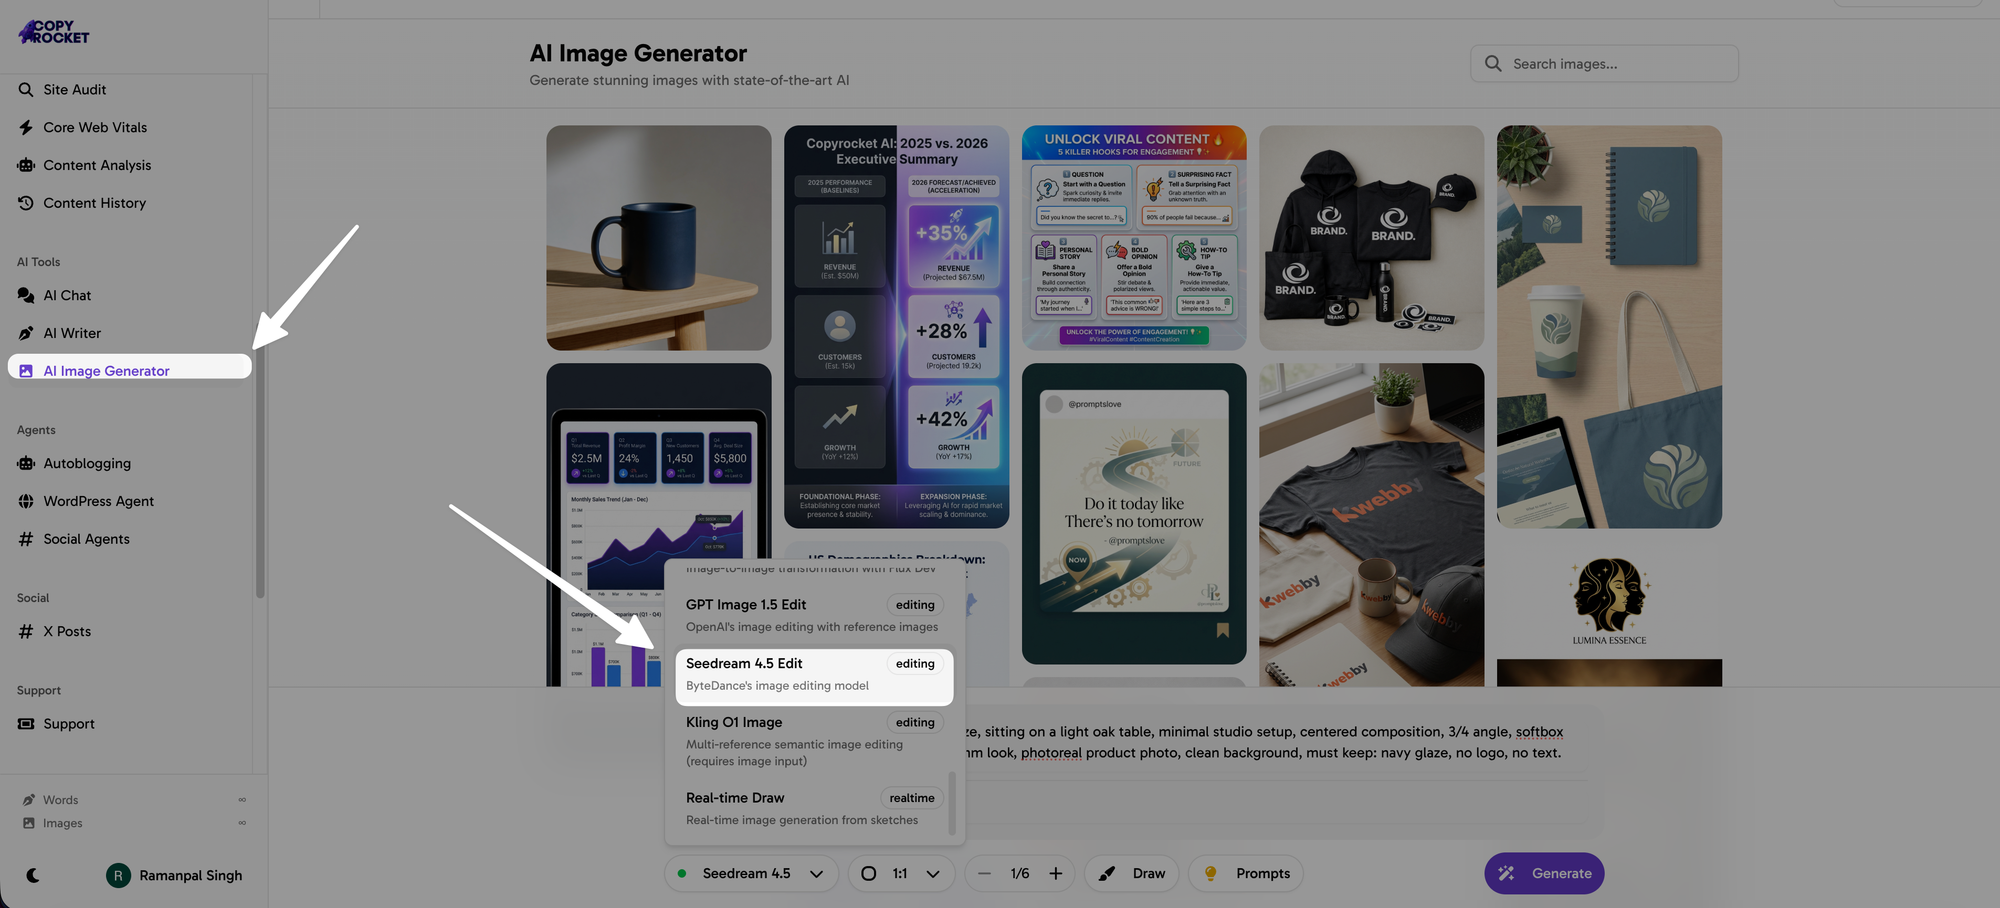Open the Prompts library
This screenshot has height=908, width=2000.
click(x=1245, y=873)
